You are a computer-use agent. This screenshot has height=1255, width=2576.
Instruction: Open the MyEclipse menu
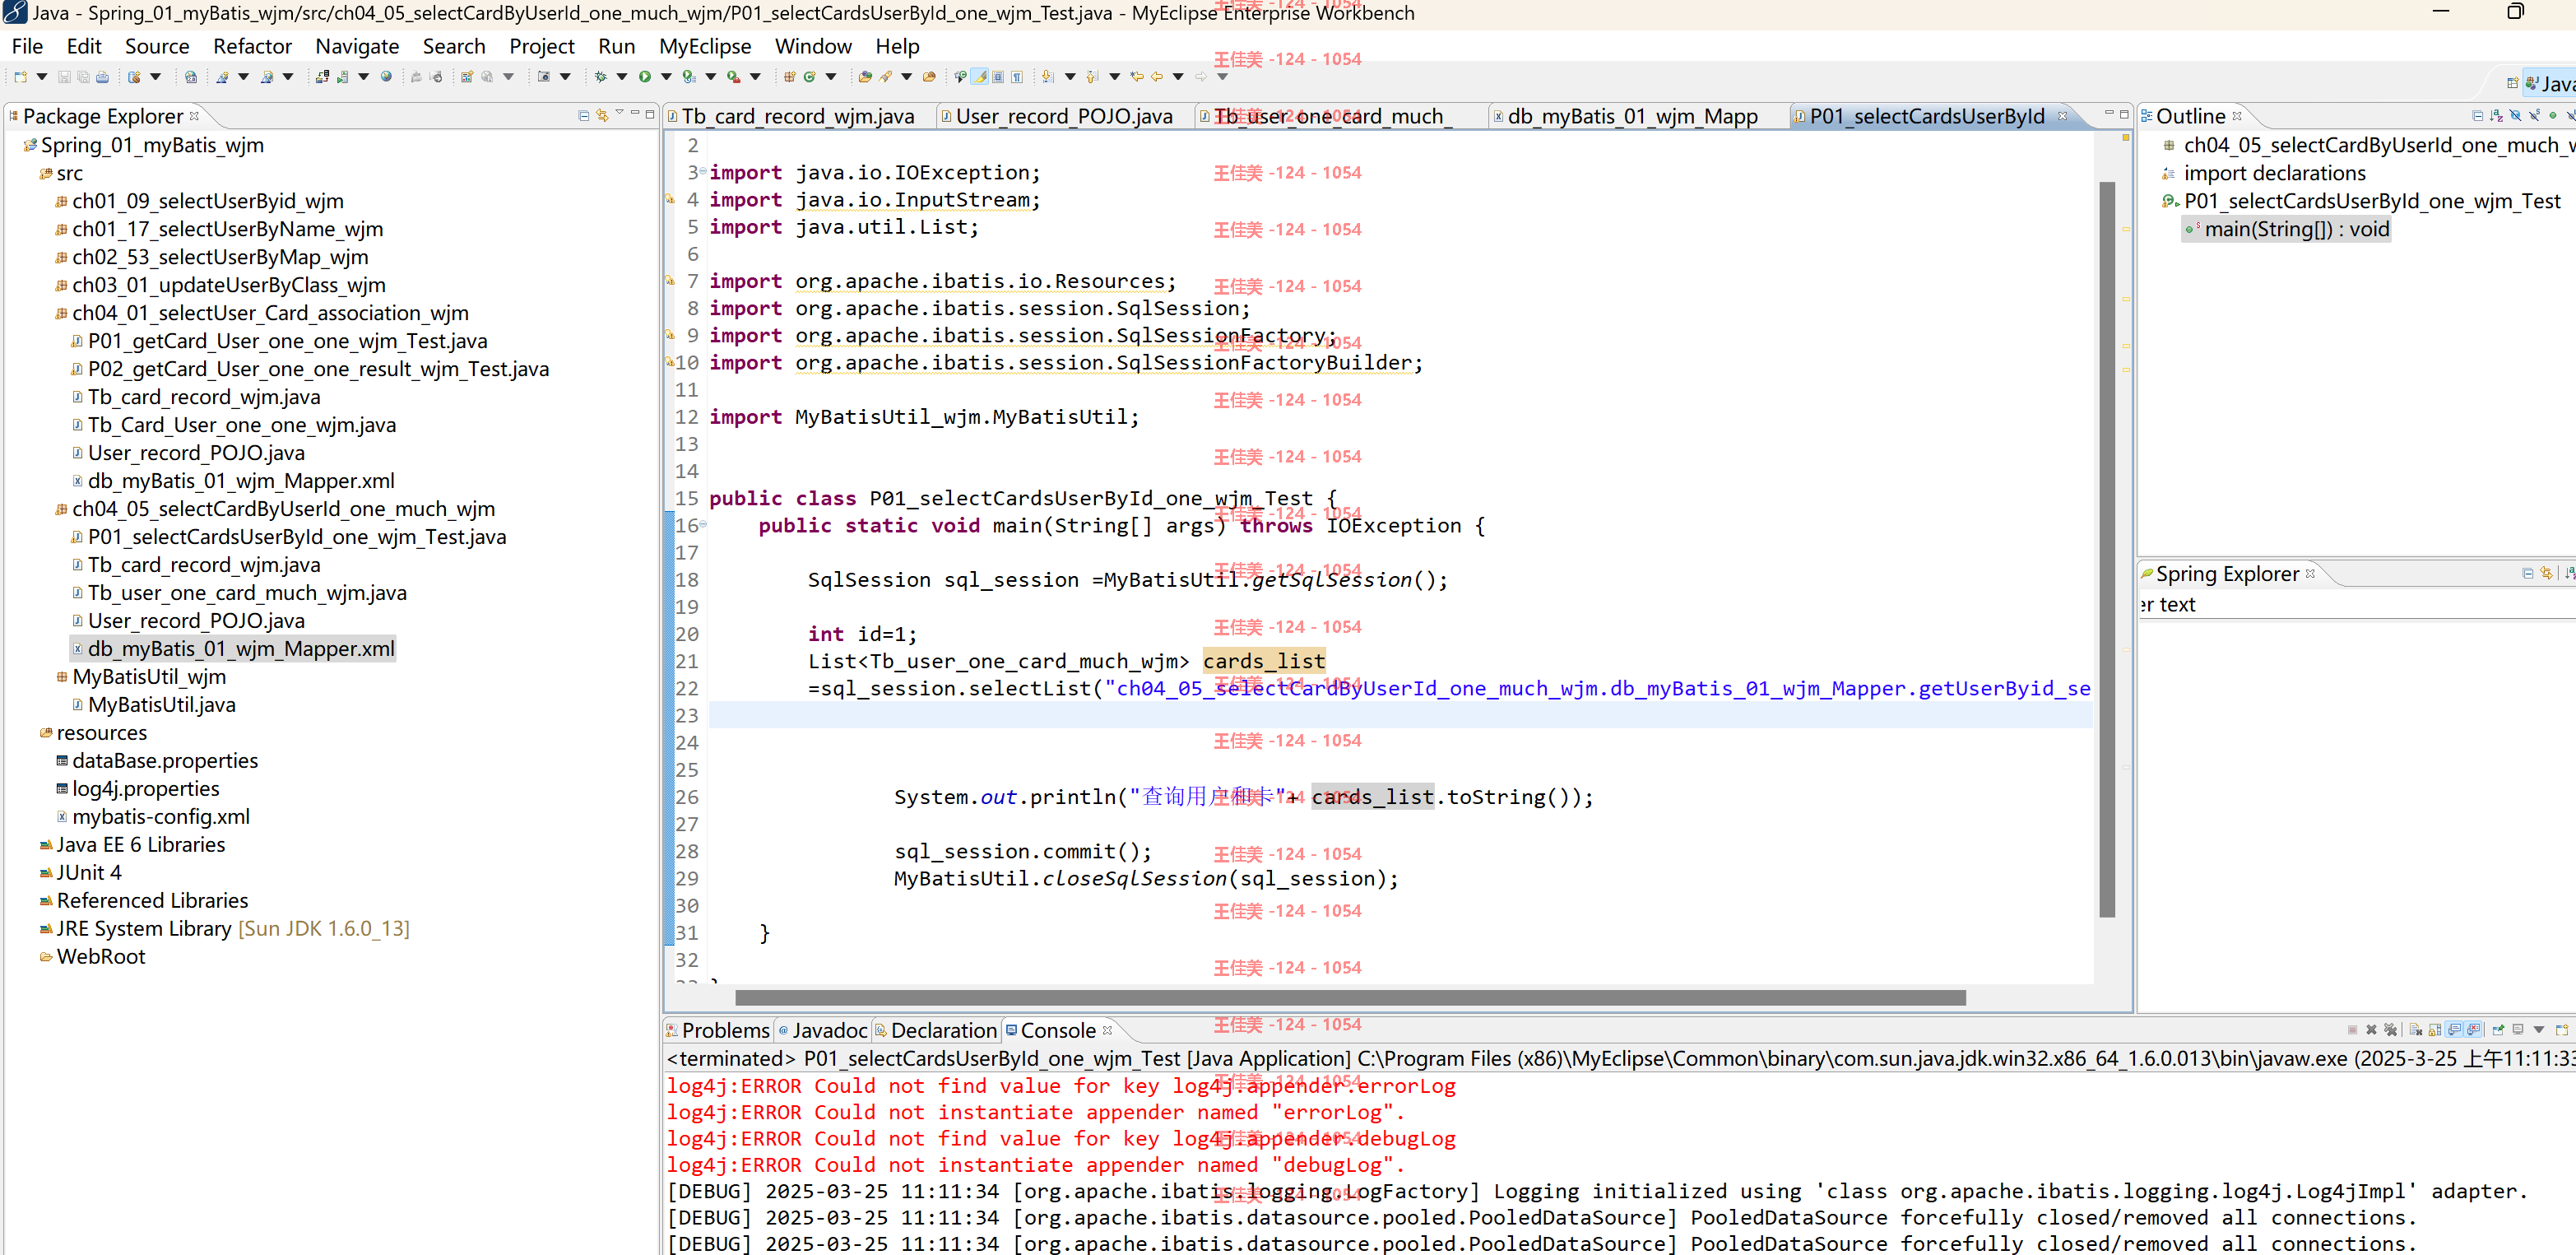[705, 46]
